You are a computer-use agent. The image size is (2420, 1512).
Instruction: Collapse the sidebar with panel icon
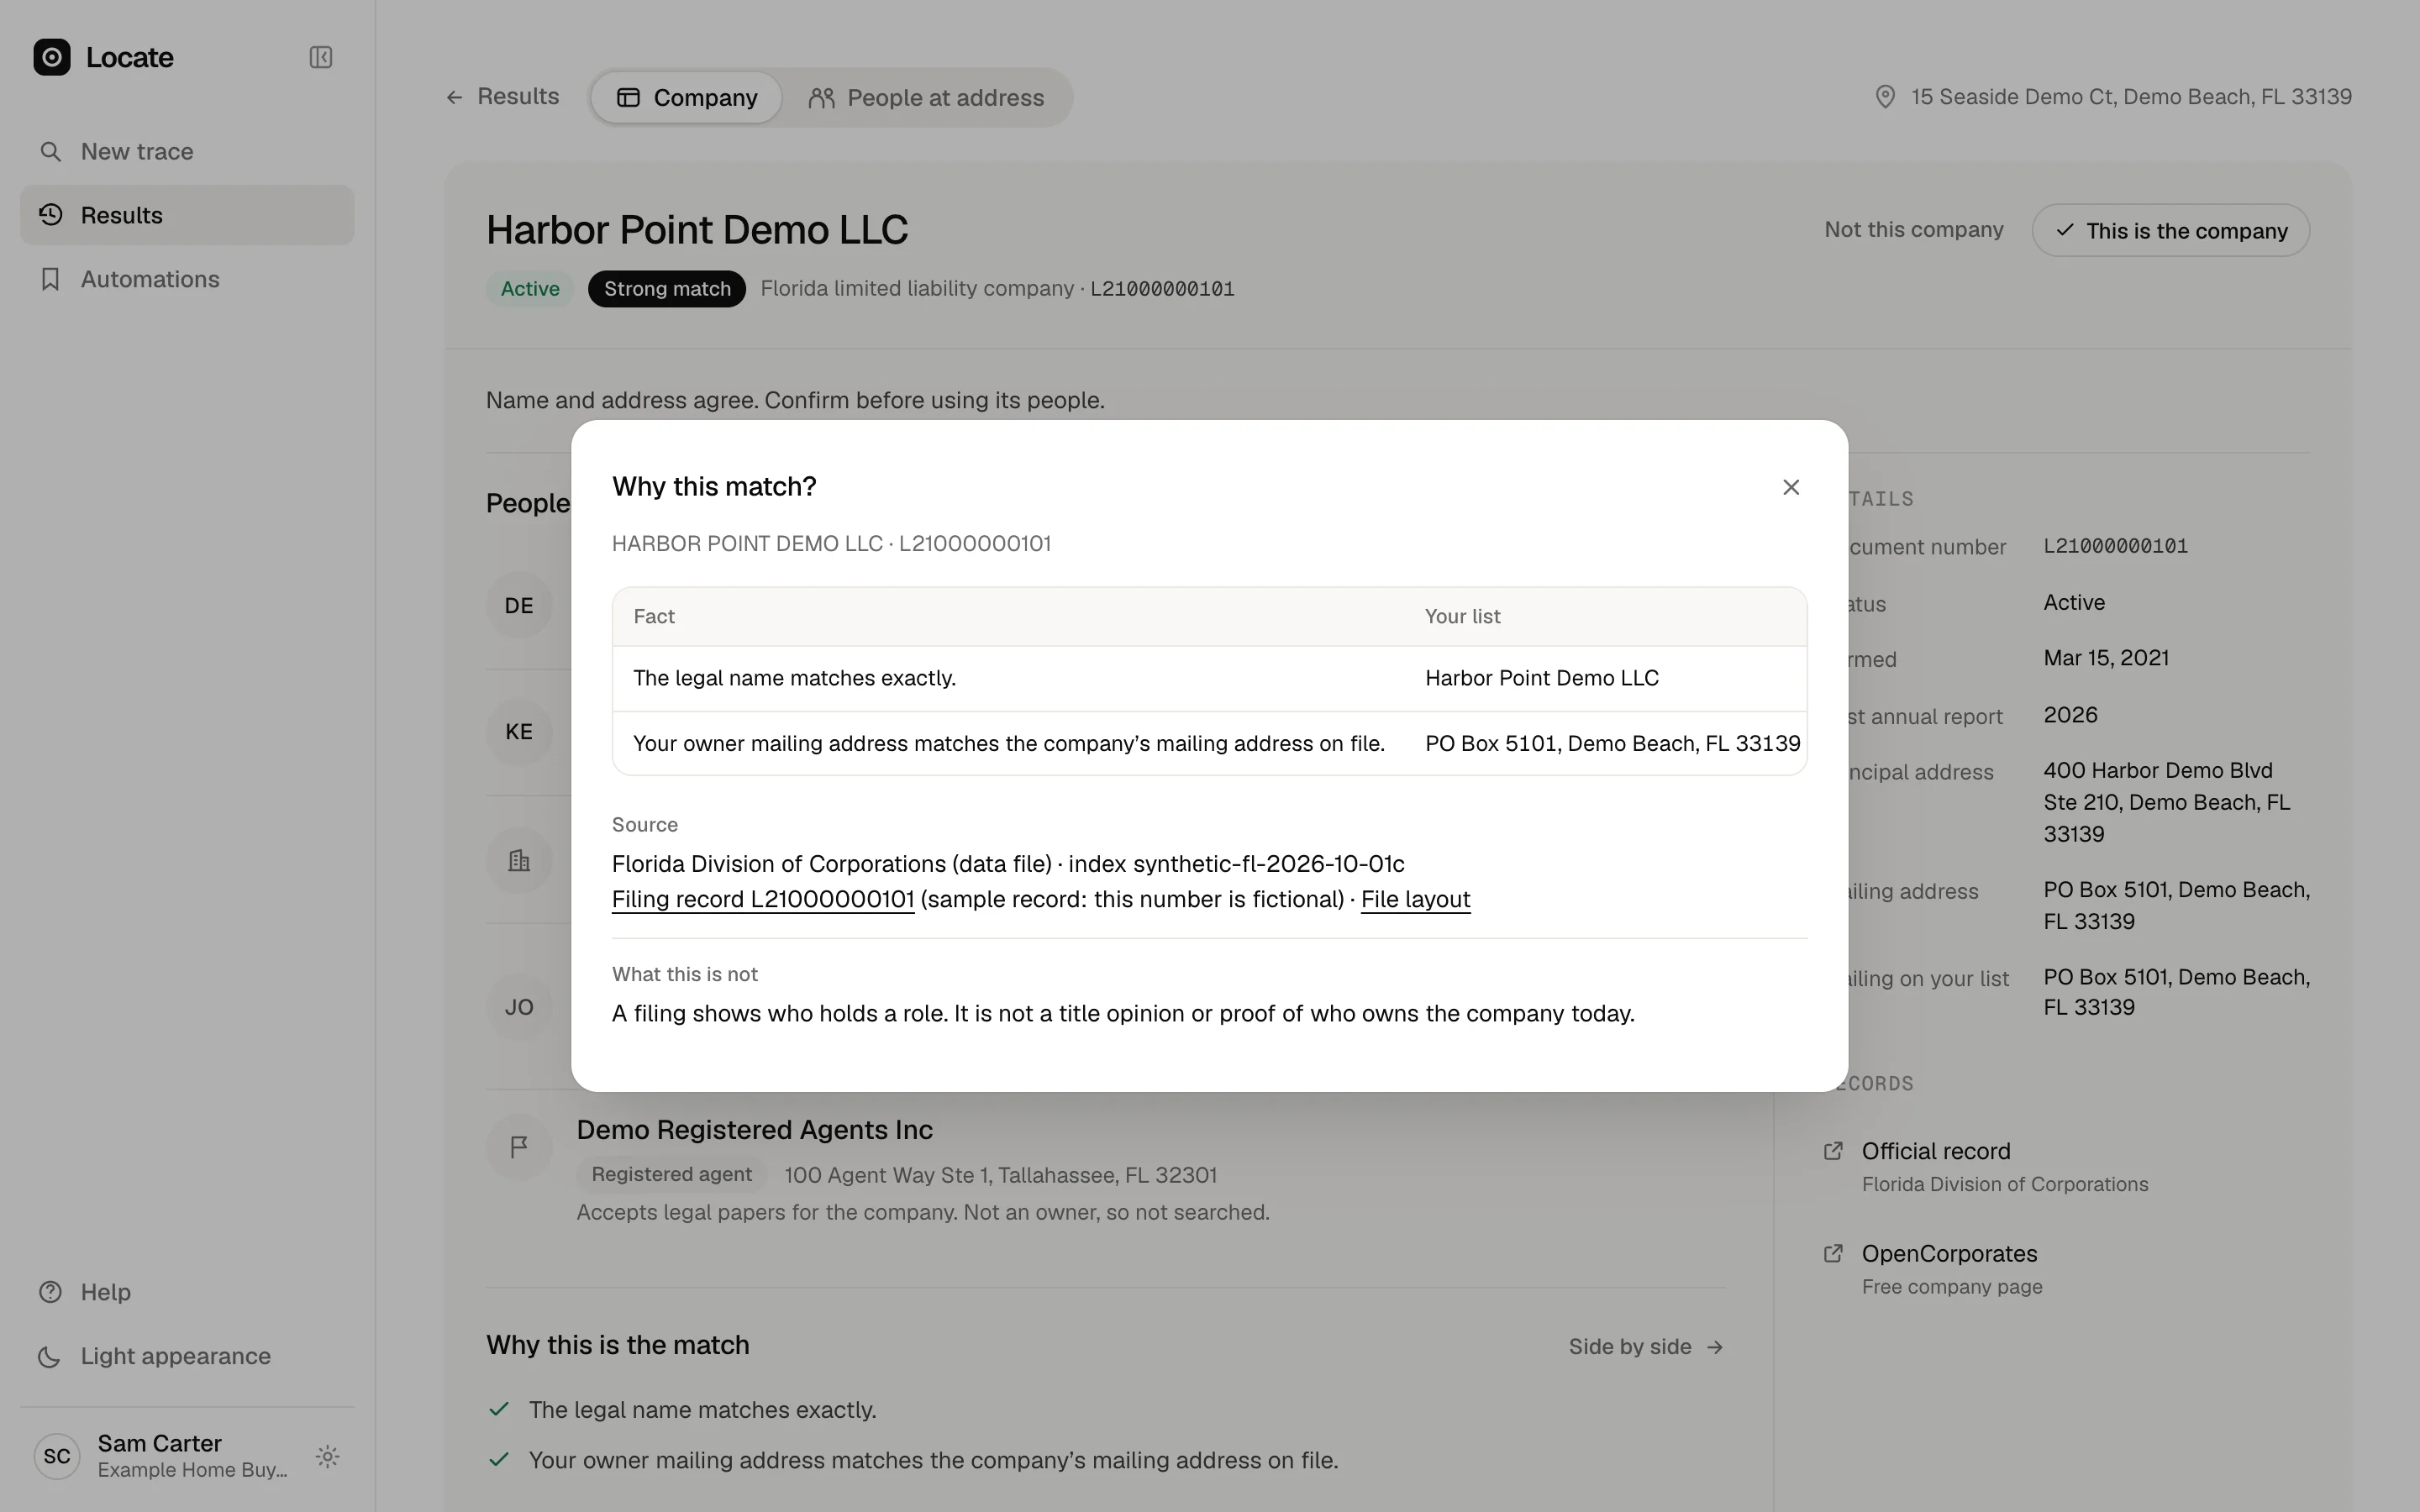pyautogui.click(x=321, y=57)
